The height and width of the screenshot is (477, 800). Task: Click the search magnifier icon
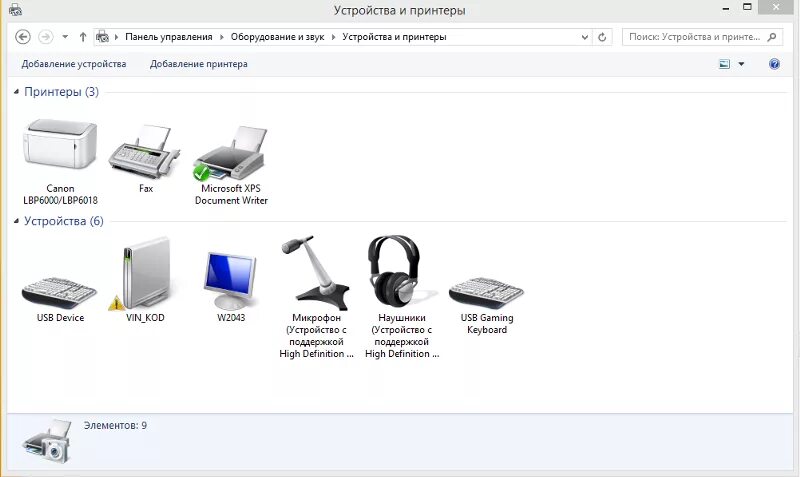point(772,37)
